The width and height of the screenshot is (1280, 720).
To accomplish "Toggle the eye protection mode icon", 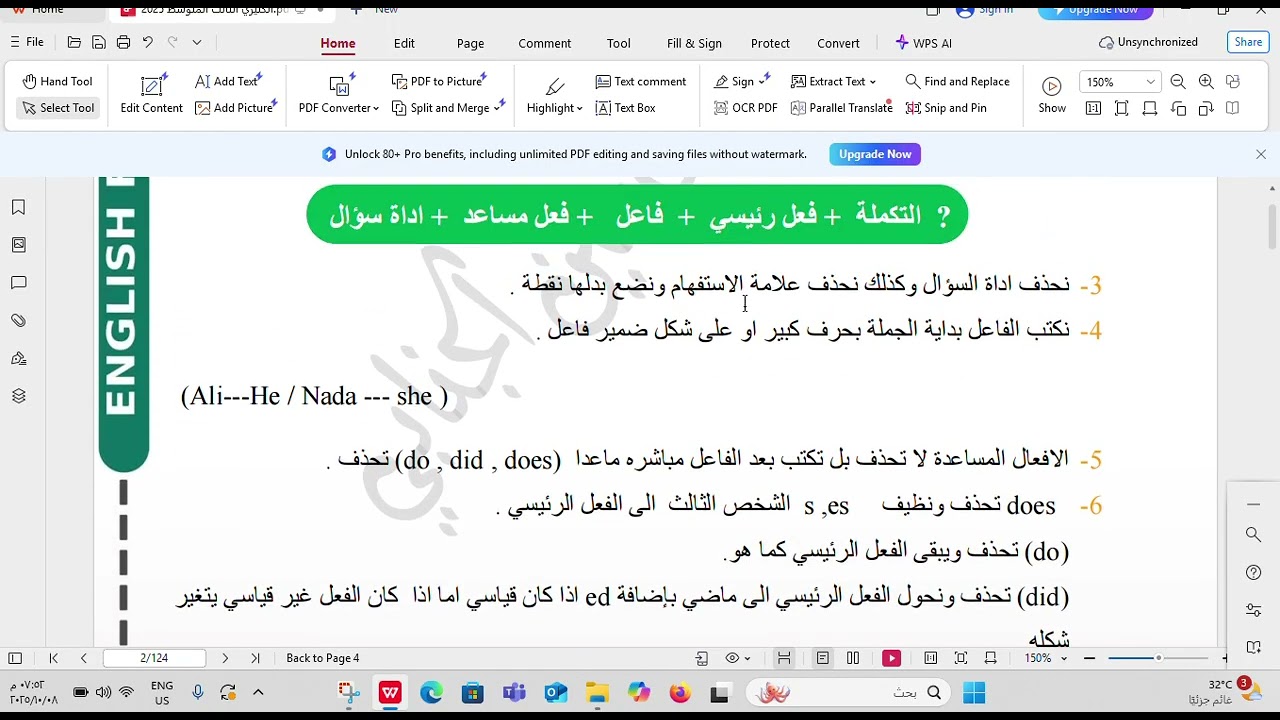I will tap(733, 658).
